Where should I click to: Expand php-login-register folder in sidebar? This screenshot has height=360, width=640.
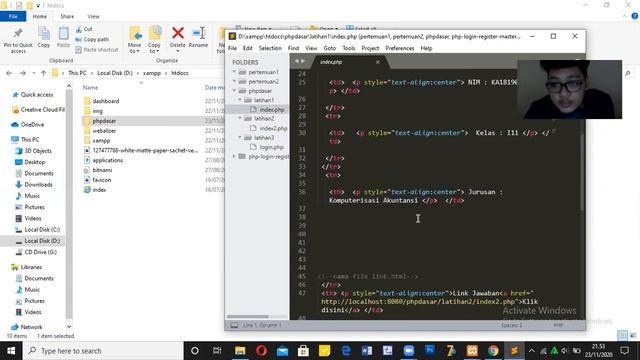(x=234, y=156)
